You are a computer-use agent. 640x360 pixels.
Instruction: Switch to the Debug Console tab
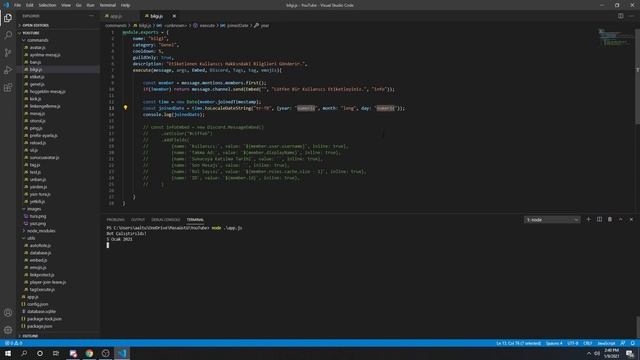[x=166, y=220]
